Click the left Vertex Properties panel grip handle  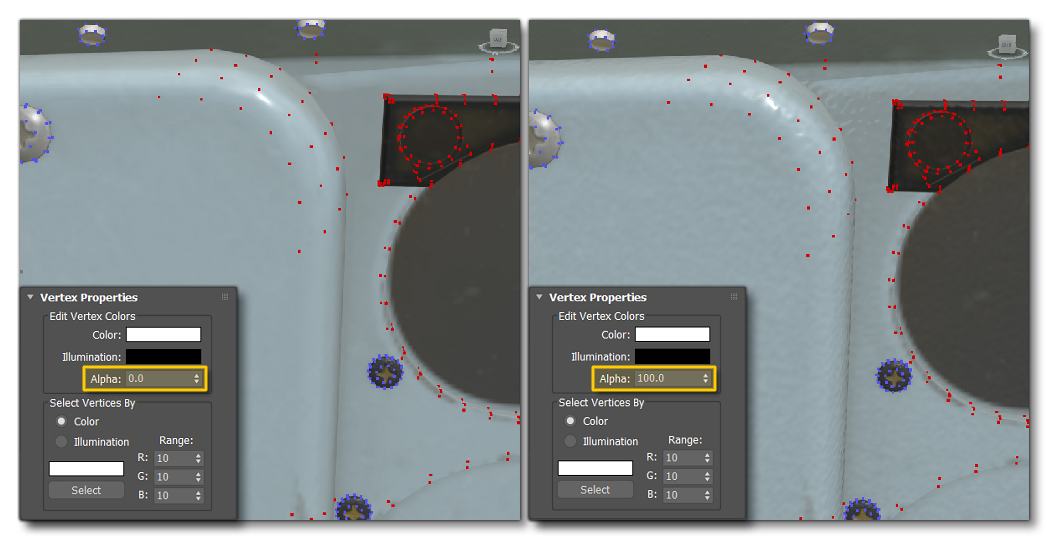(225, 298)
